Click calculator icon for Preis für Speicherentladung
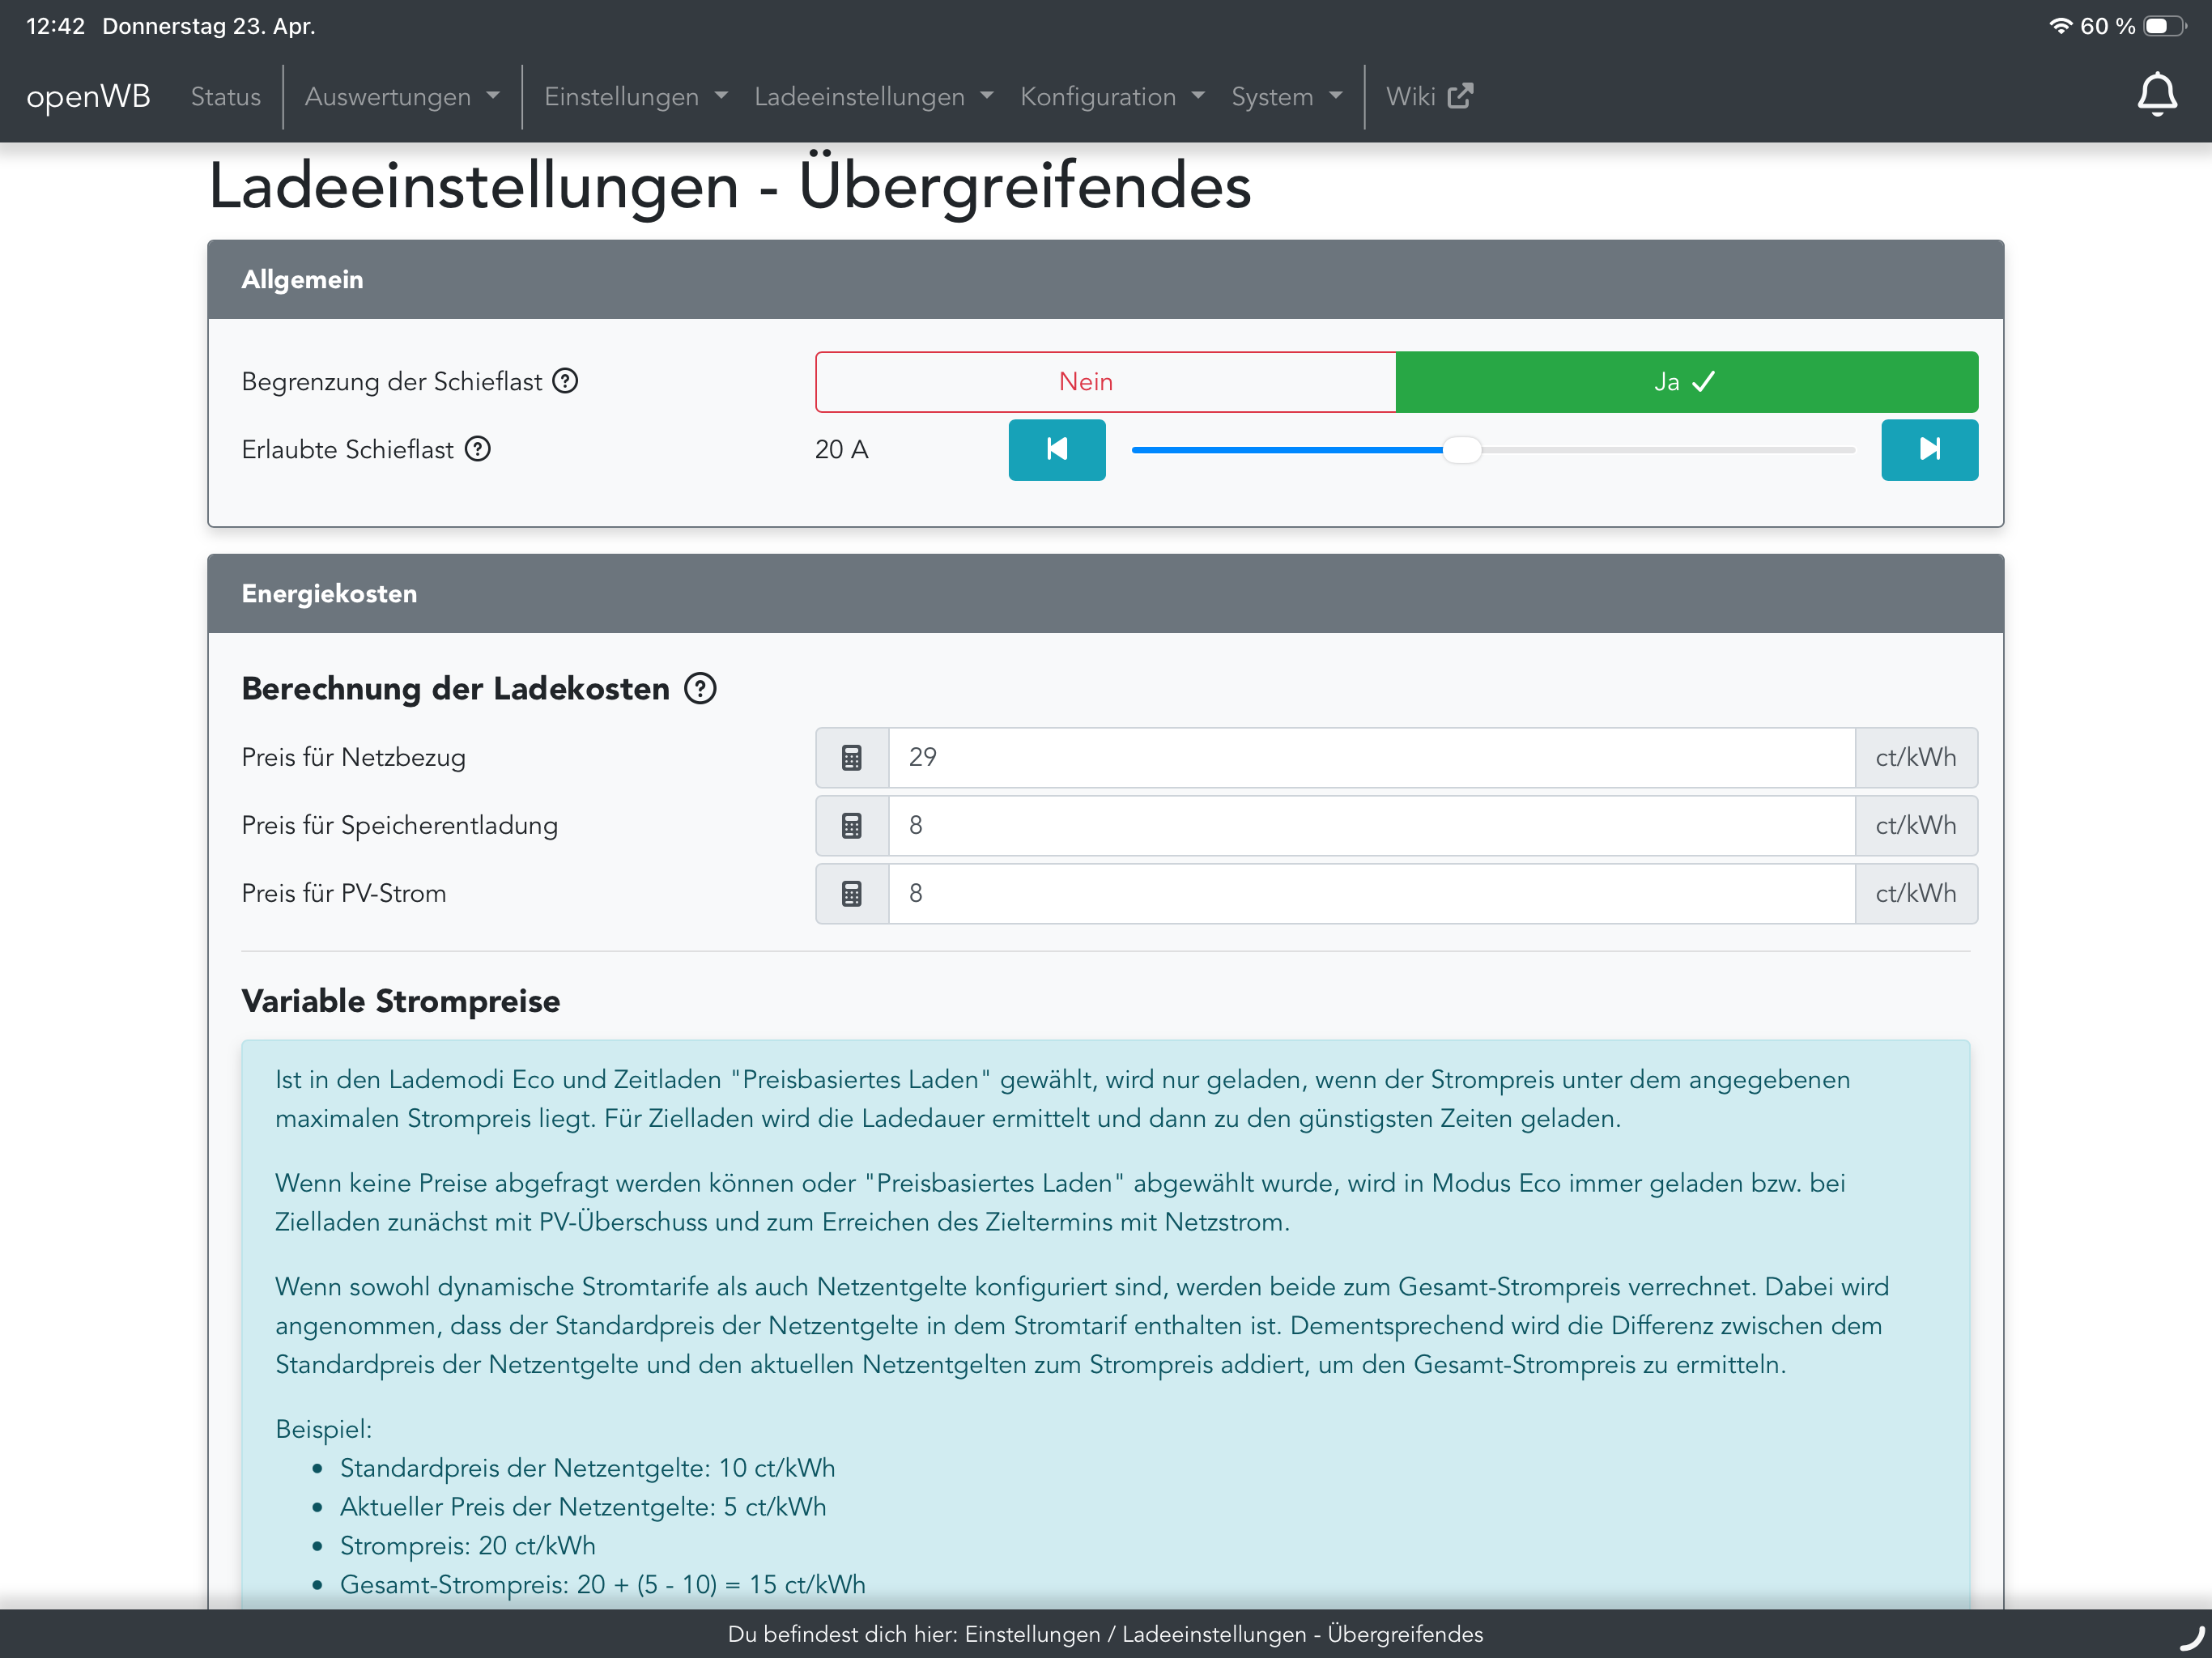This screenshot has width=2212, height=1658. pyautogui.click(x=851, y=825)
